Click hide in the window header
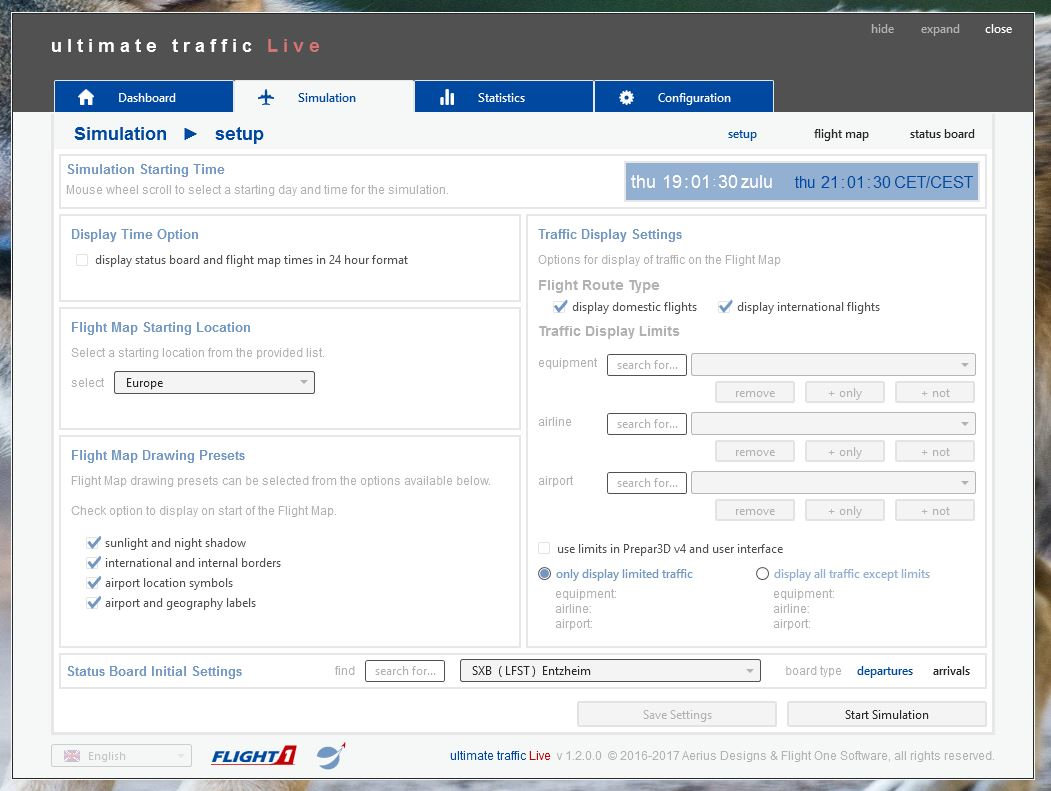Image resolution: width=1051 pixels, height=791 pixels. pyautogui.click(x=882, y=29)
